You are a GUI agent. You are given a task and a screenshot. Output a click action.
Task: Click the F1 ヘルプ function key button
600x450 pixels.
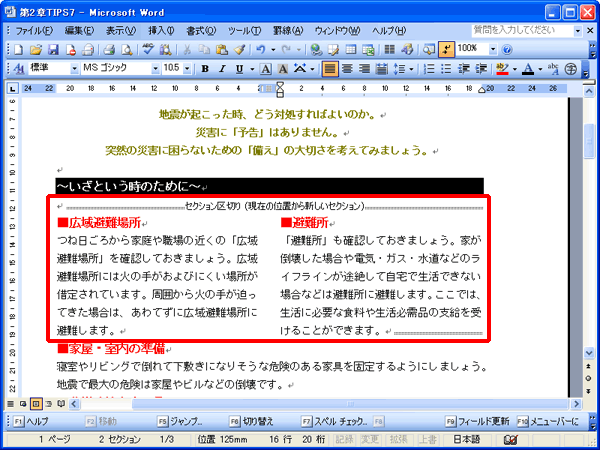coord(31,422)
